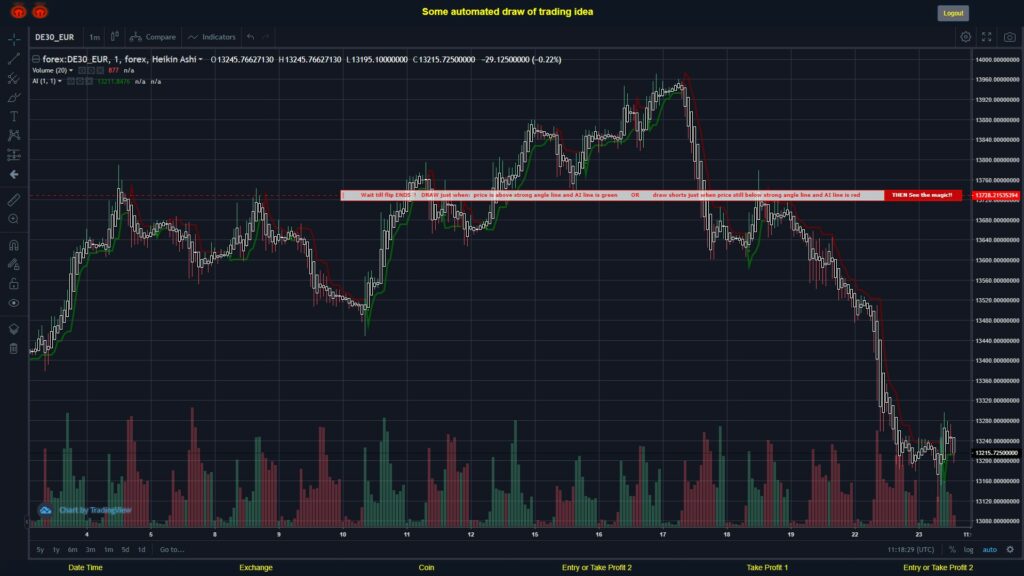
Task: Open the scale settings gear at bottom right
Action: pyautogui.click(x=1010, y=550)
